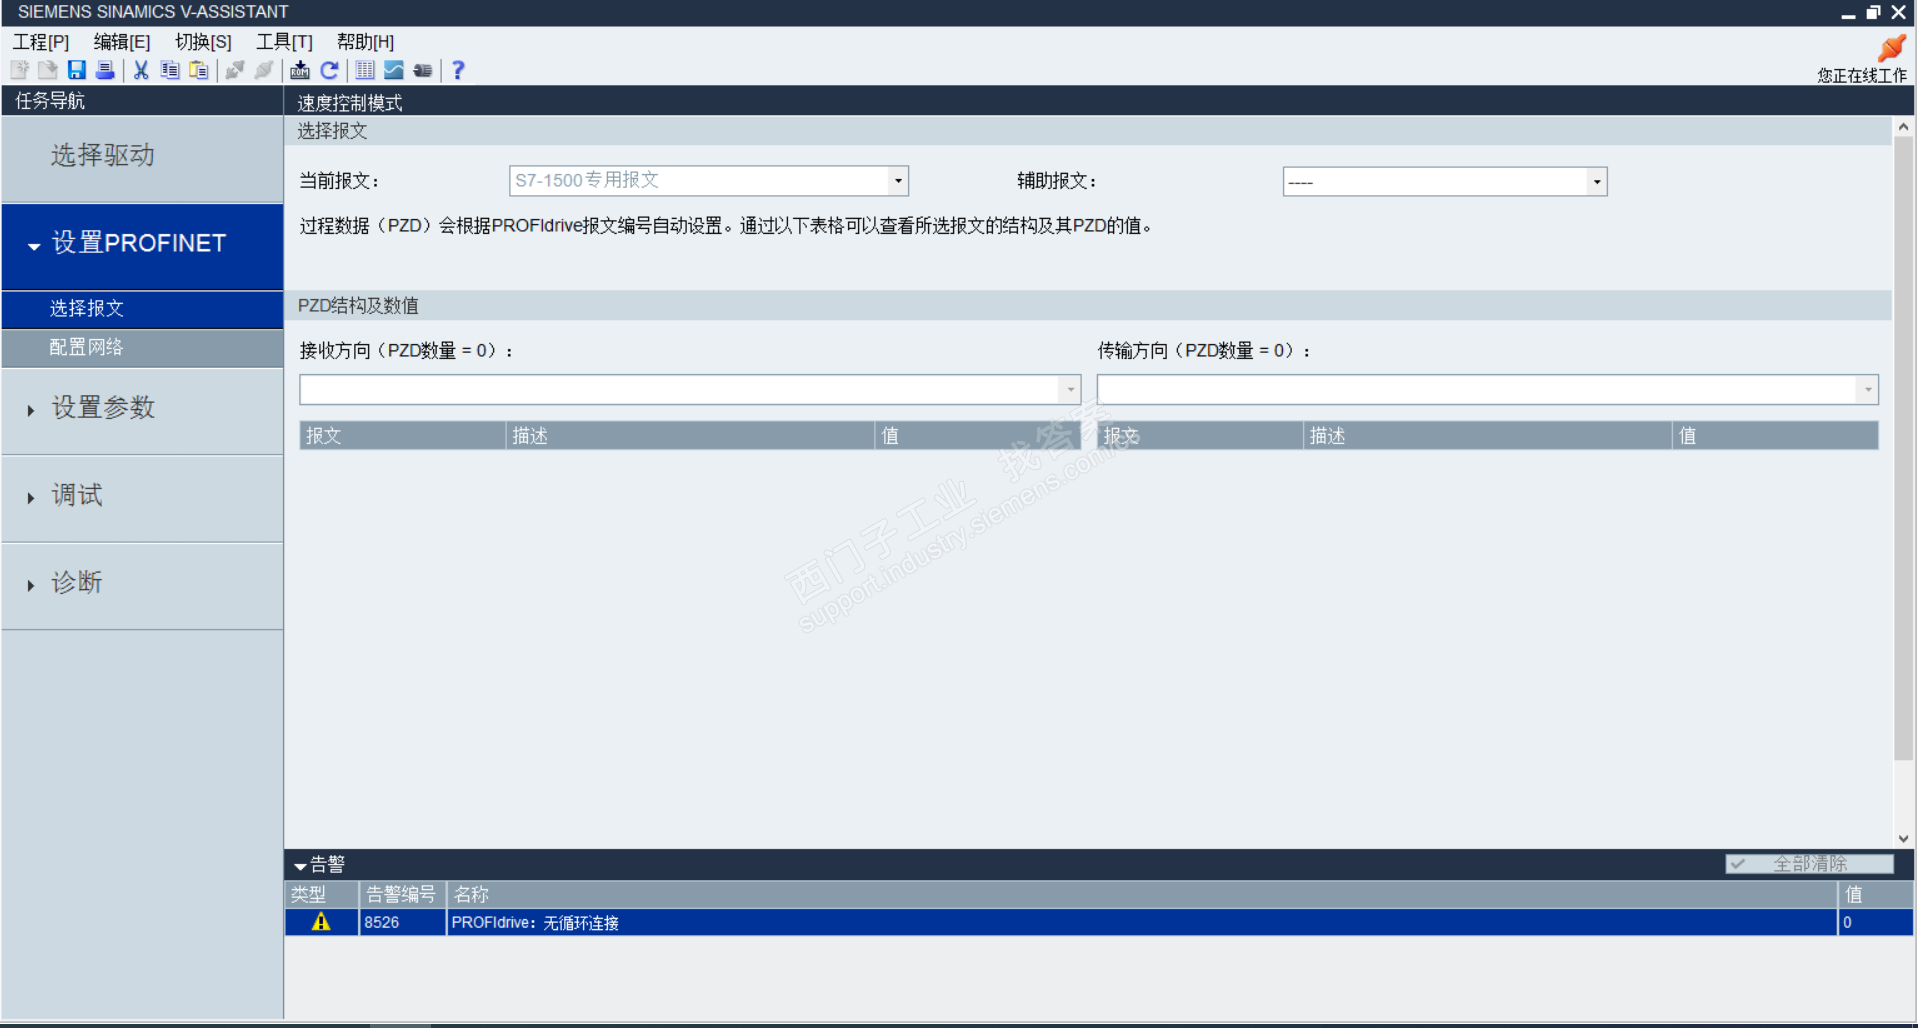Click the yellow warning icon for alarm 8526

[321, 922]
